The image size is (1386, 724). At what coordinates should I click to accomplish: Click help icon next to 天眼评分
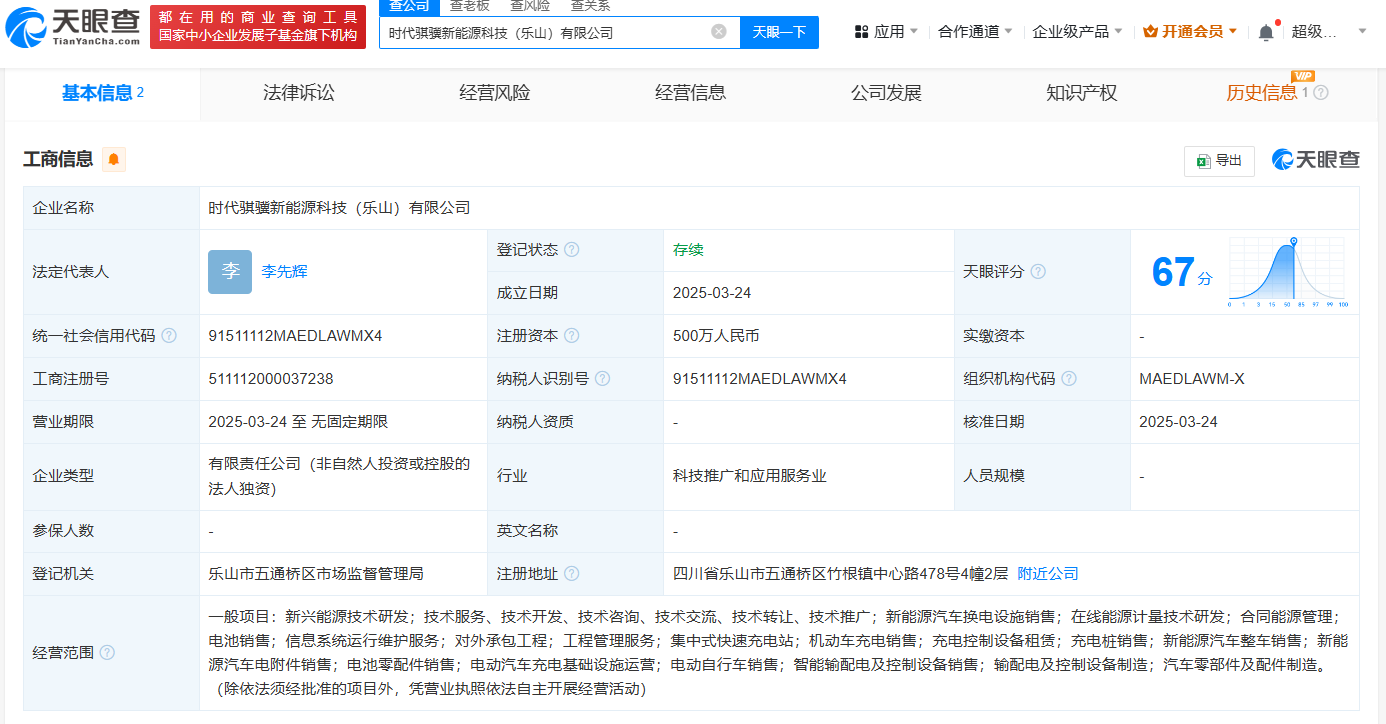point(1038,272)
